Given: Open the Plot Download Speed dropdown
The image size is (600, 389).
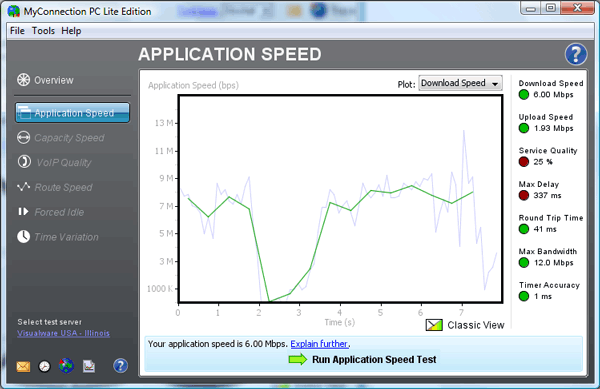Looking at the screenshot, I should tap(460, 83).
